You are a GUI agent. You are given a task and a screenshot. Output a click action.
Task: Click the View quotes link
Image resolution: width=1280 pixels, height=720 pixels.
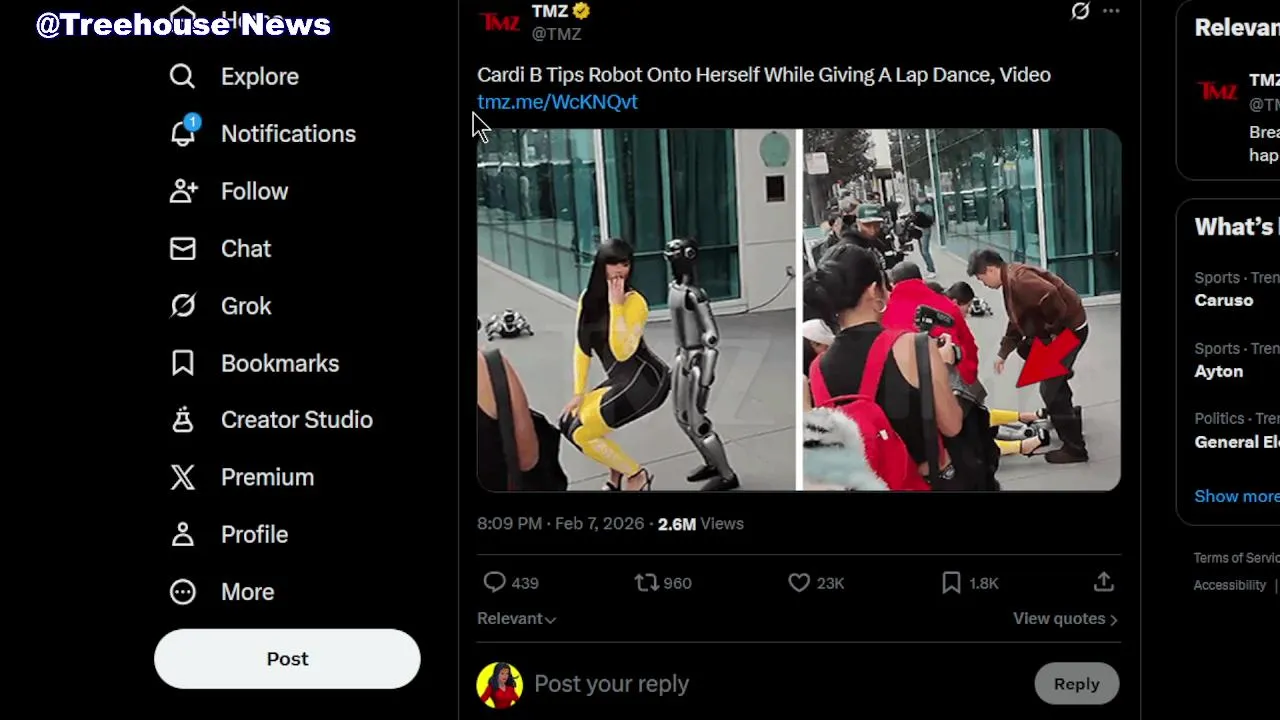1065,619
